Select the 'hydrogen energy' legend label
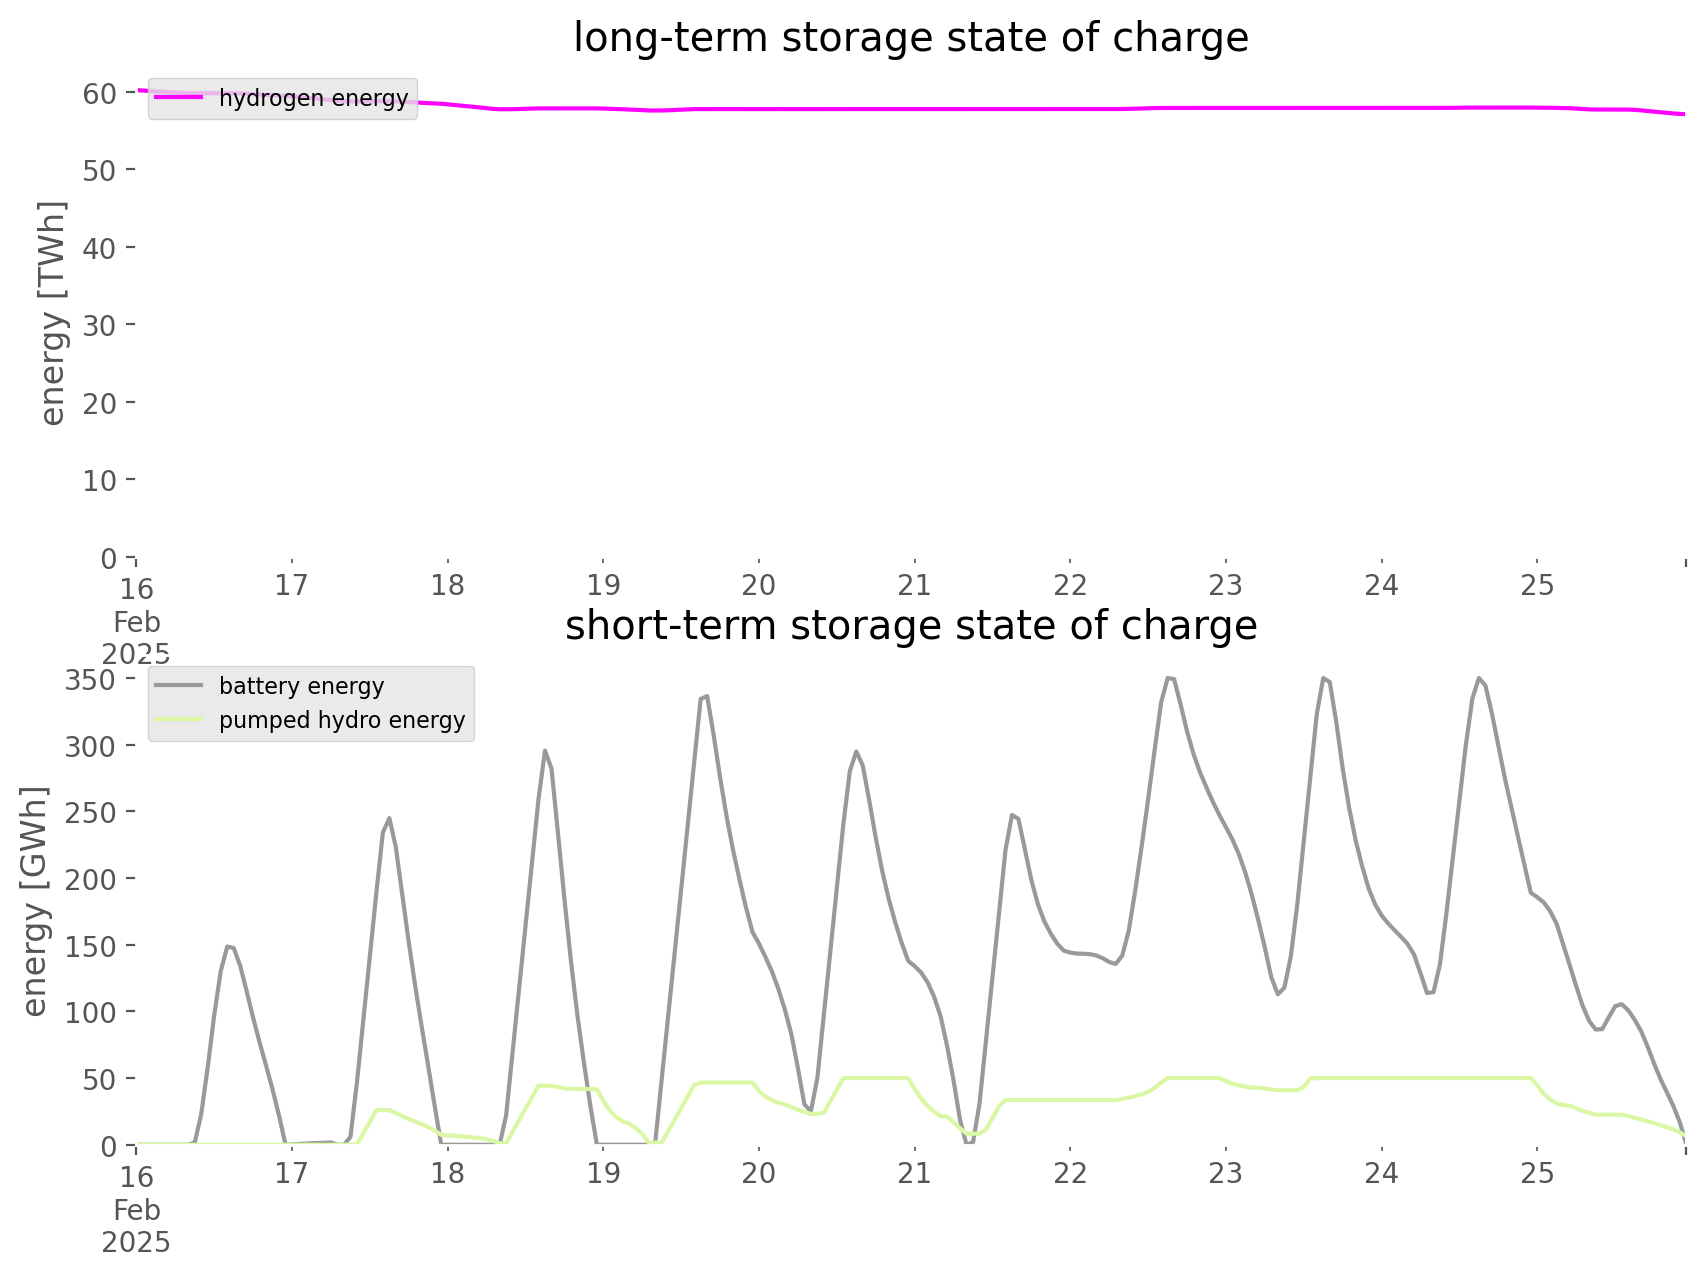Viewport: 1706px width, 1277px height. click(314, 98)
